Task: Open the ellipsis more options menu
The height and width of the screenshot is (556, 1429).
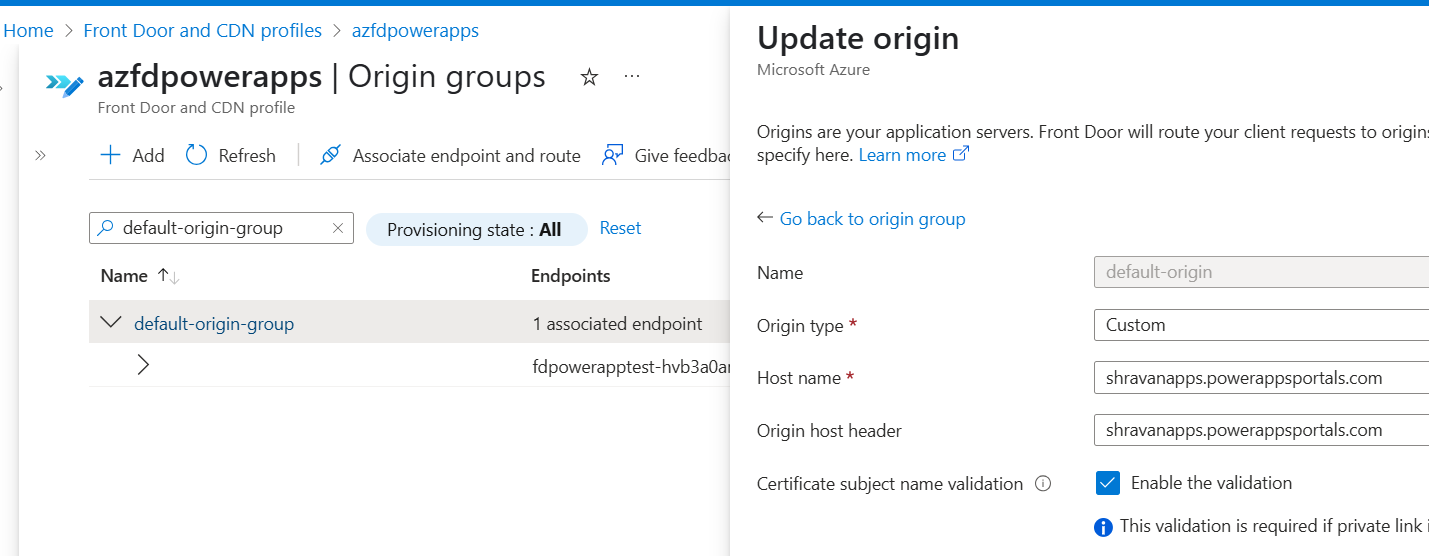Action: click(632, 77)
